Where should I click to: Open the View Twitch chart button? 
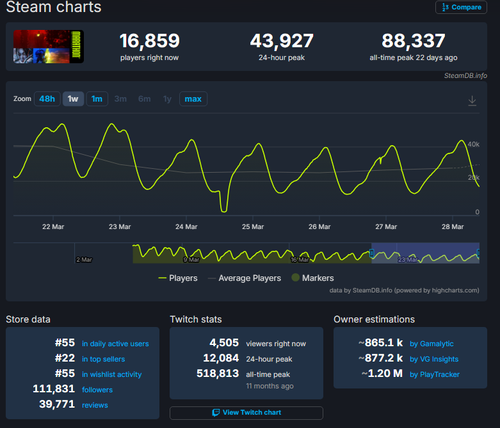246,413
